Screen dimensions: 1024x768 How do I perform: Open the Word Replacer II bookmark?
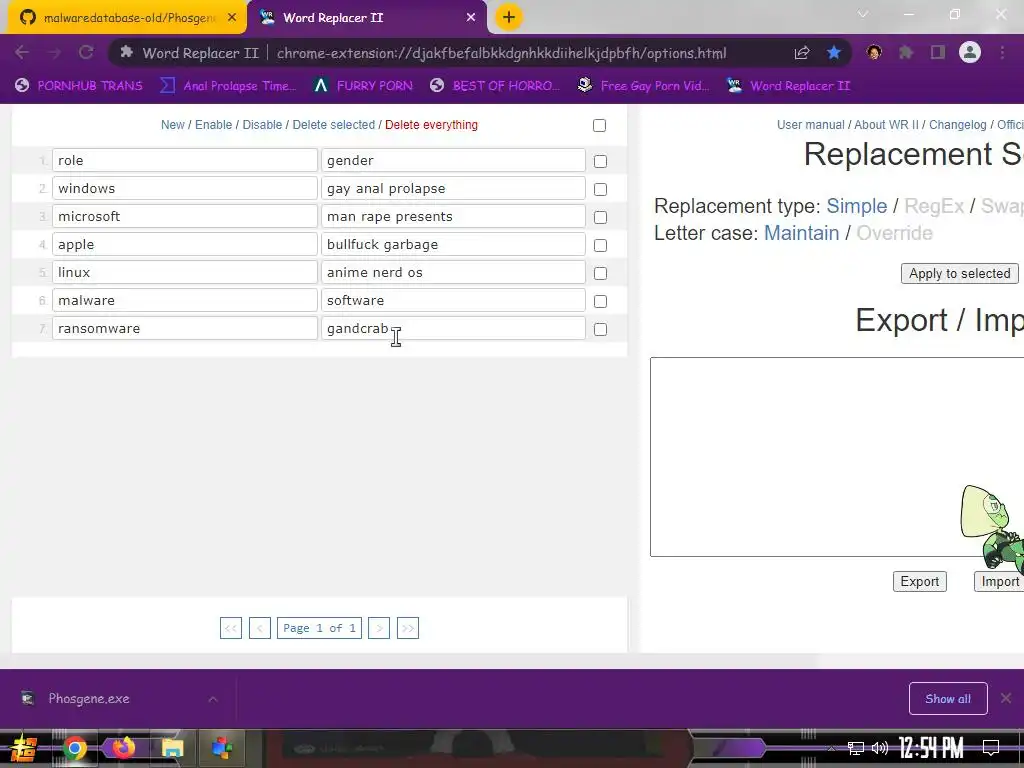click(788, 86)
